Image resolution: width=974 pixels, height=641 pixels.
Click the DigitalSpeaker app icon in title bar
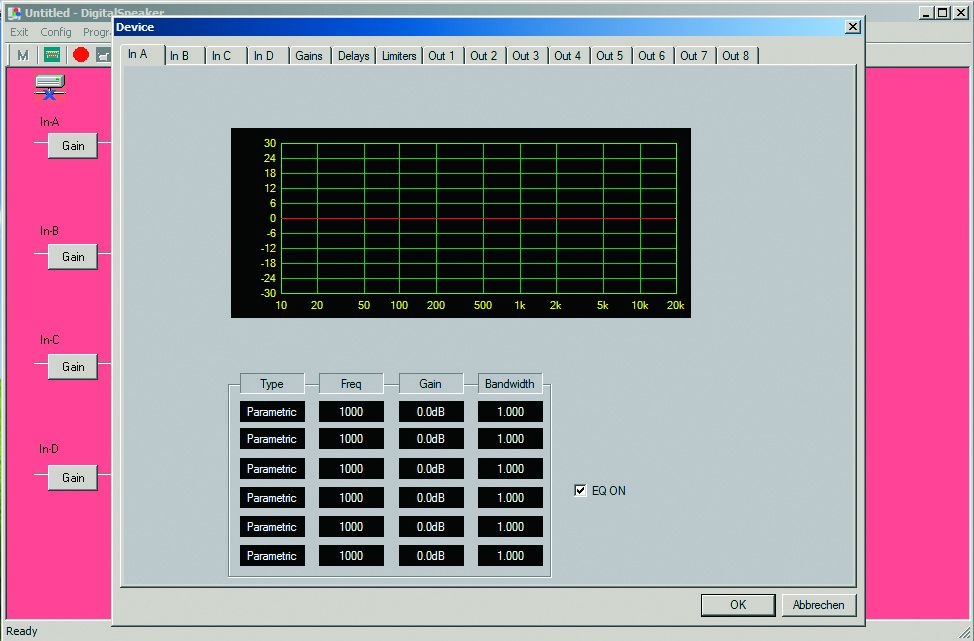tap(14, 13)
